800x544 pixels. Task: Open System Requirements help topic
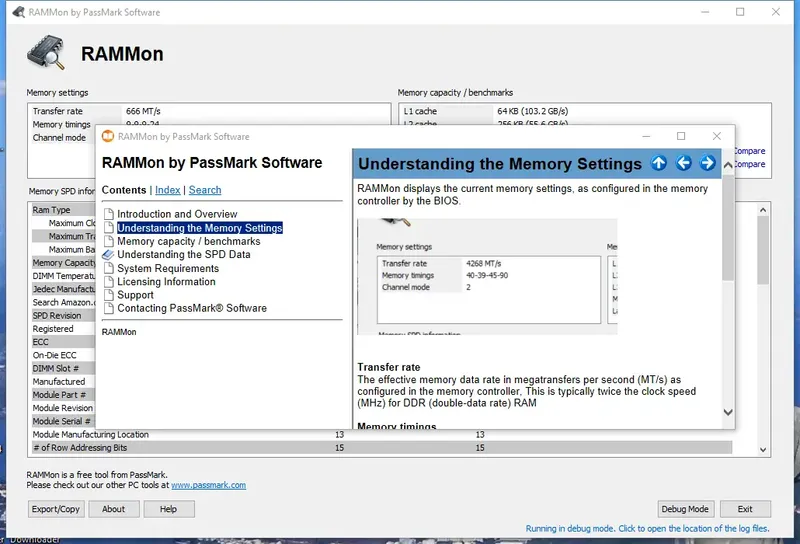coord(168,268)
